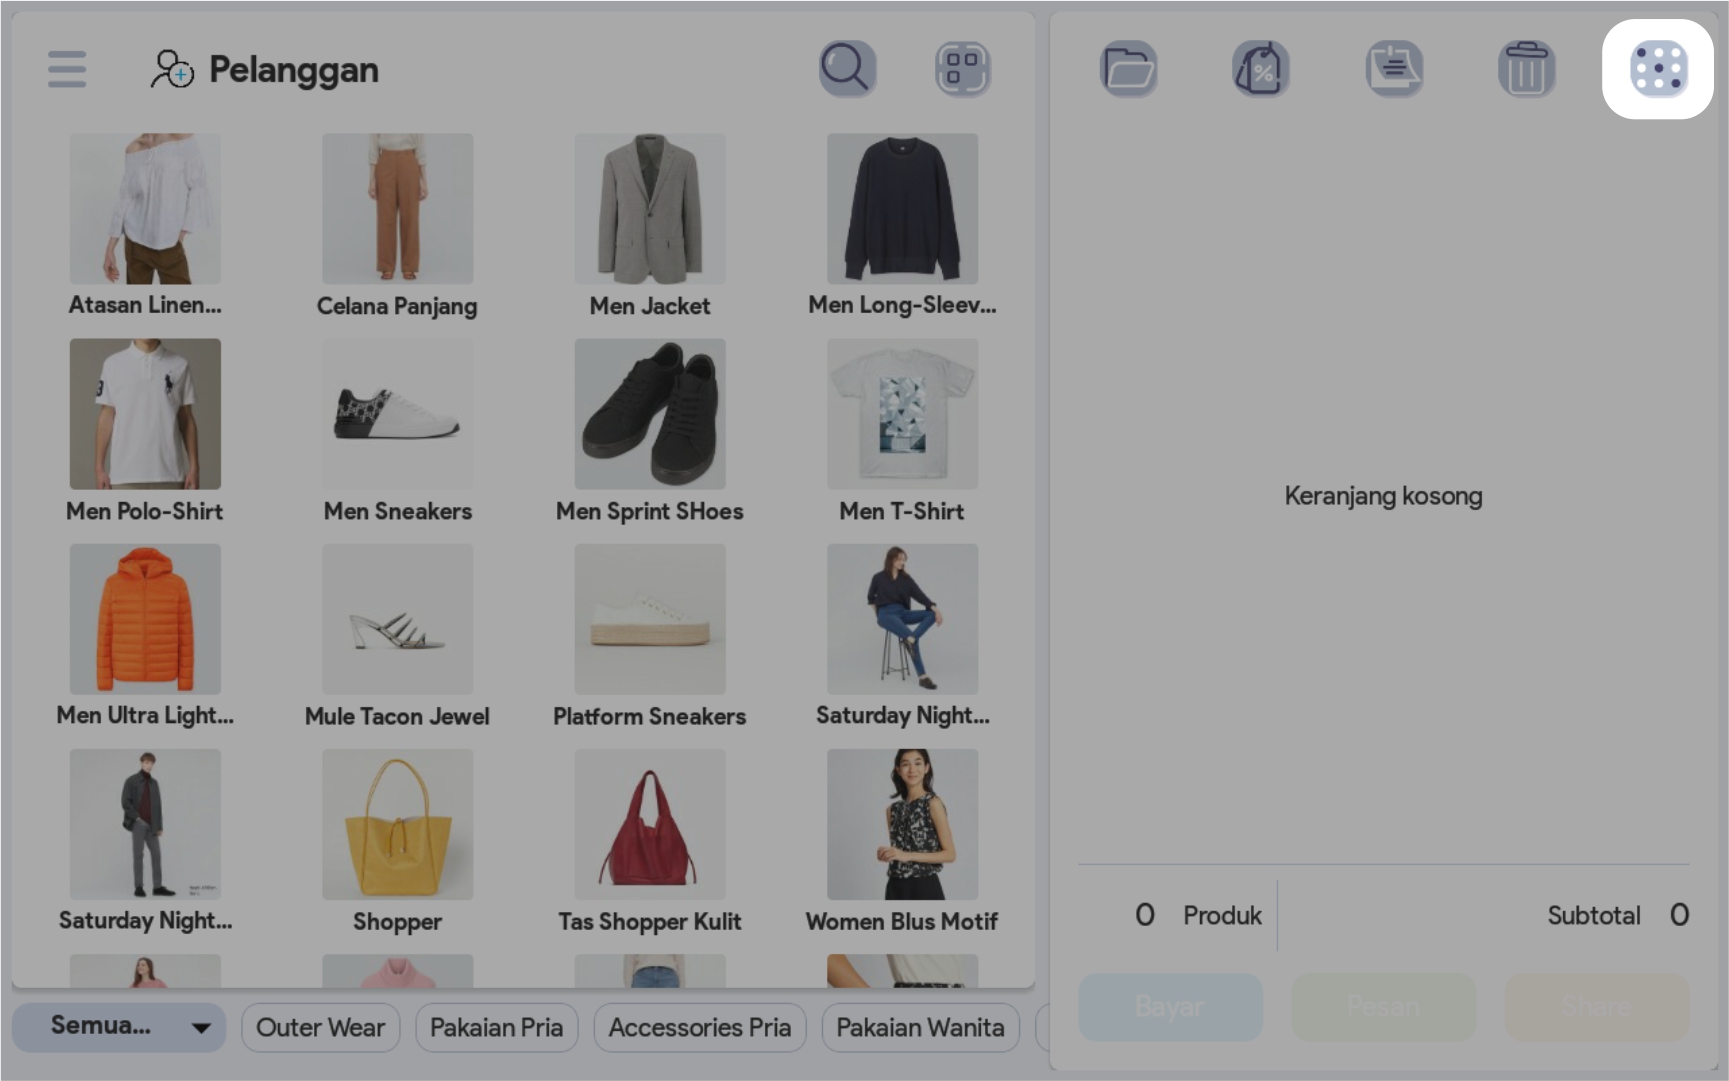The image size is (1729, 1081).
Task: Open the hamburger menu
Action: (66, 69)
